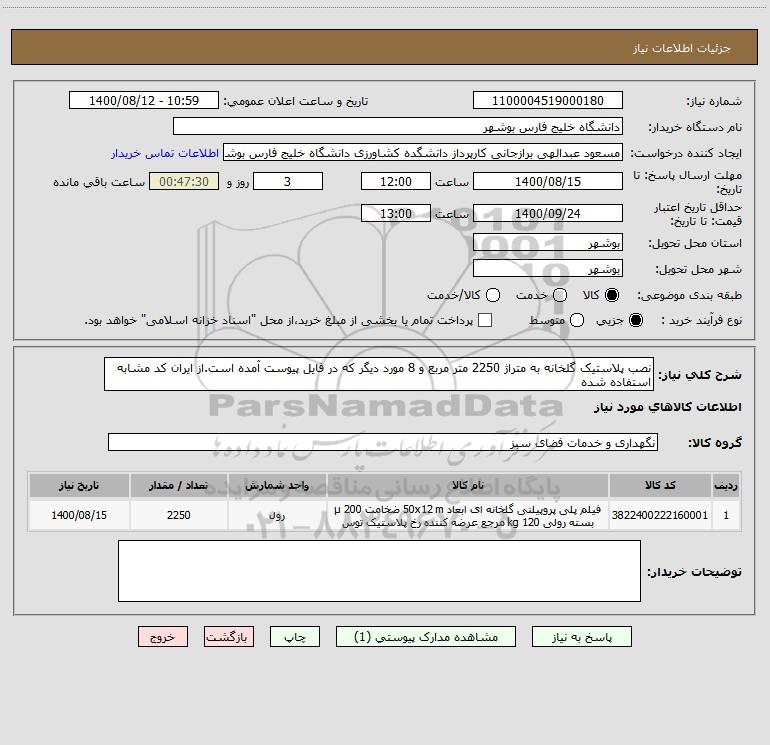This screenshot has width=770, height=745.
Task: Click the product name cell فیلم پلی پروپیلنی
Action: pyautogui.click(x=468, y=515)
